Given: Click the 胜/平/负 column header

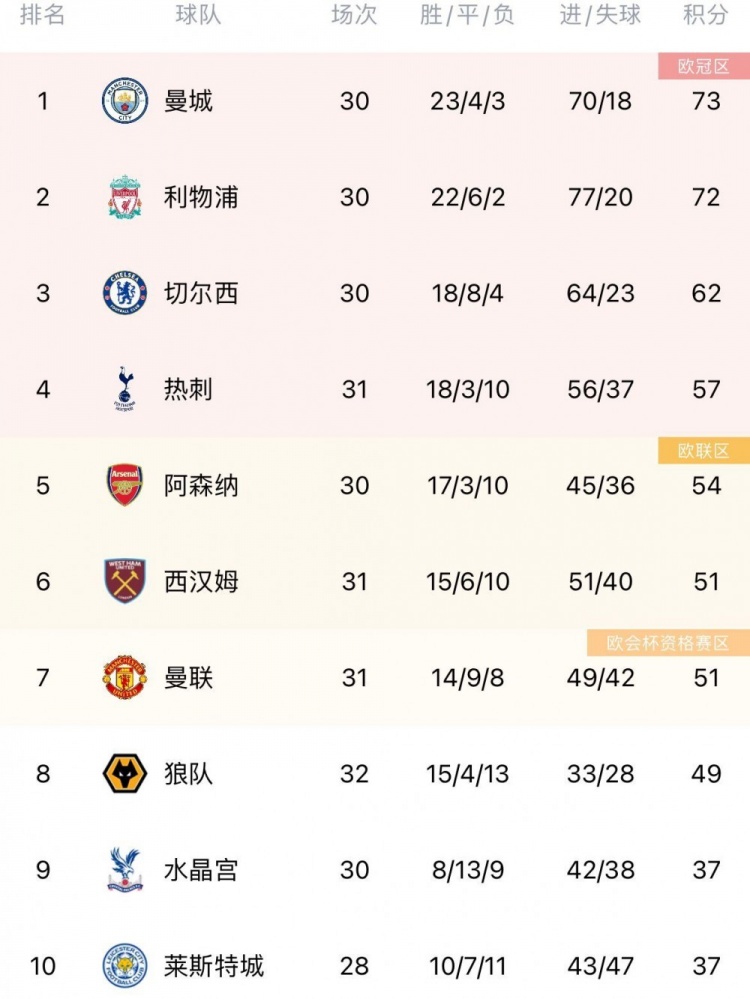Looking at the screenshot, I should pos(467,15).
